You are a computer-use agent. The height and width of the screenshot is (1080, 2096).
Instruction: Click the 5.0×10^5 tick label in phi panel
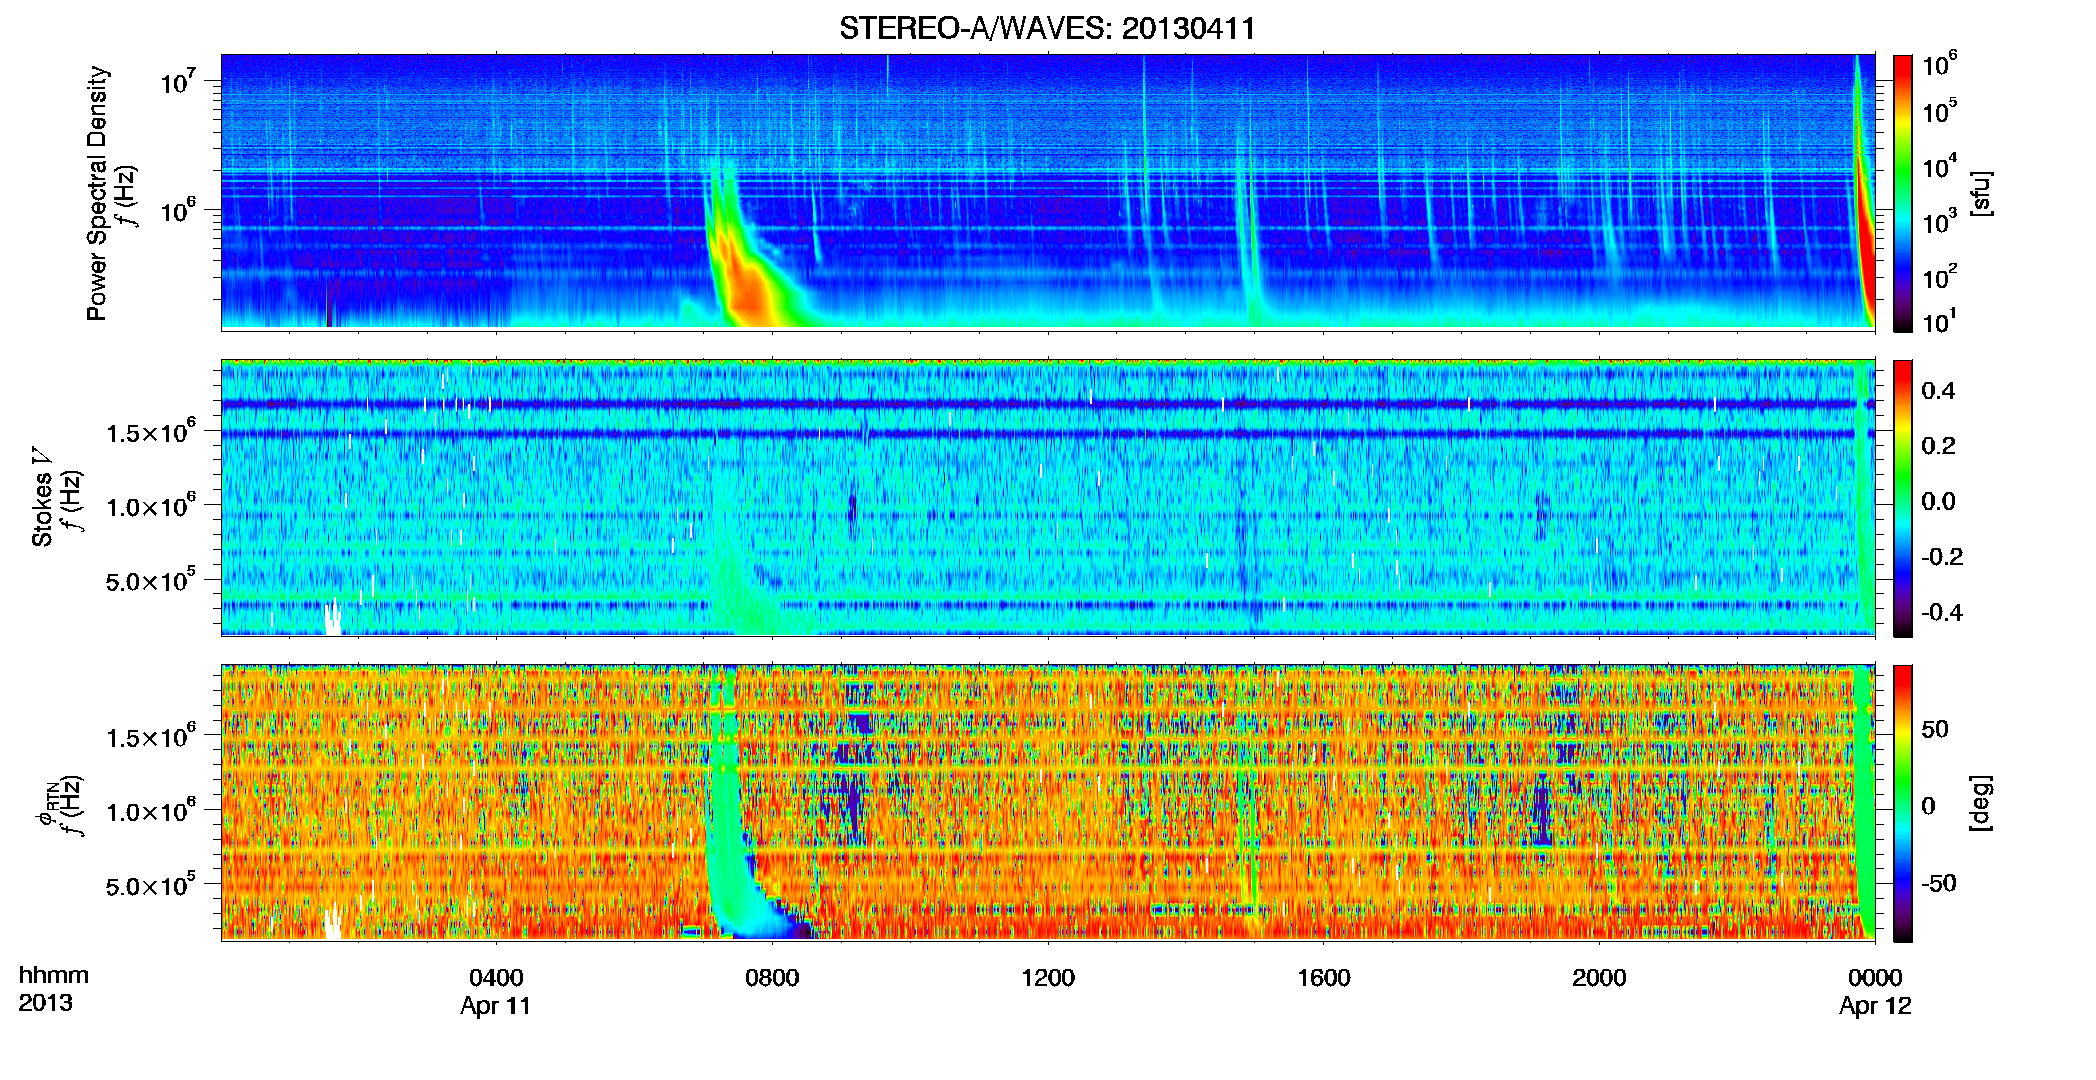tap(150, 886)
